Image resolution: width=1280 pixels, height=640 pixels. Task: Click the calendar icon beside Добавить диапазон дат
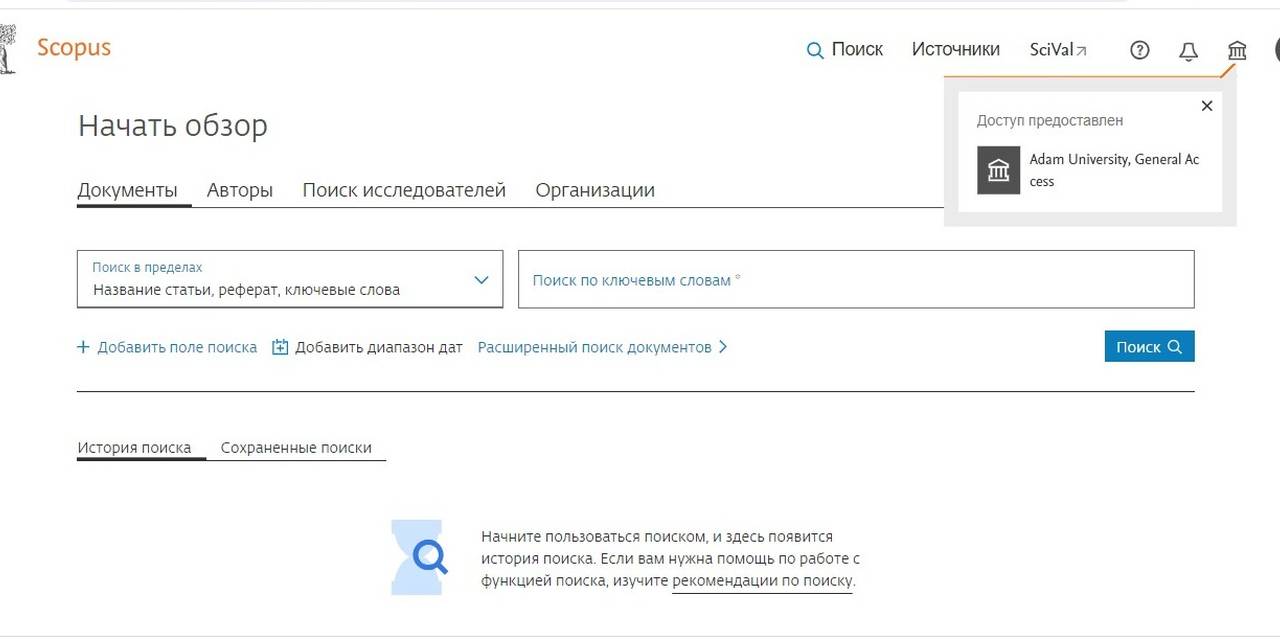(280, 346)
